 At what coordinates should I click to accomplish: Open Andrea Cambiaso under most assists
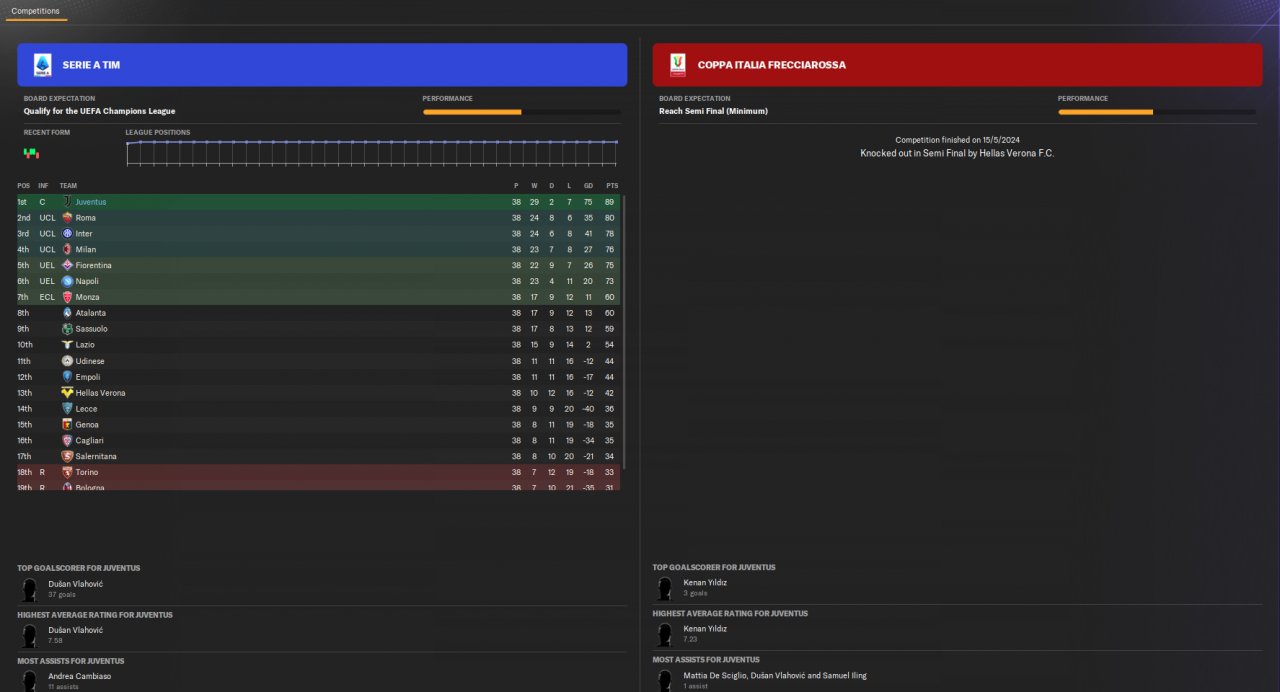coord(80,676)
